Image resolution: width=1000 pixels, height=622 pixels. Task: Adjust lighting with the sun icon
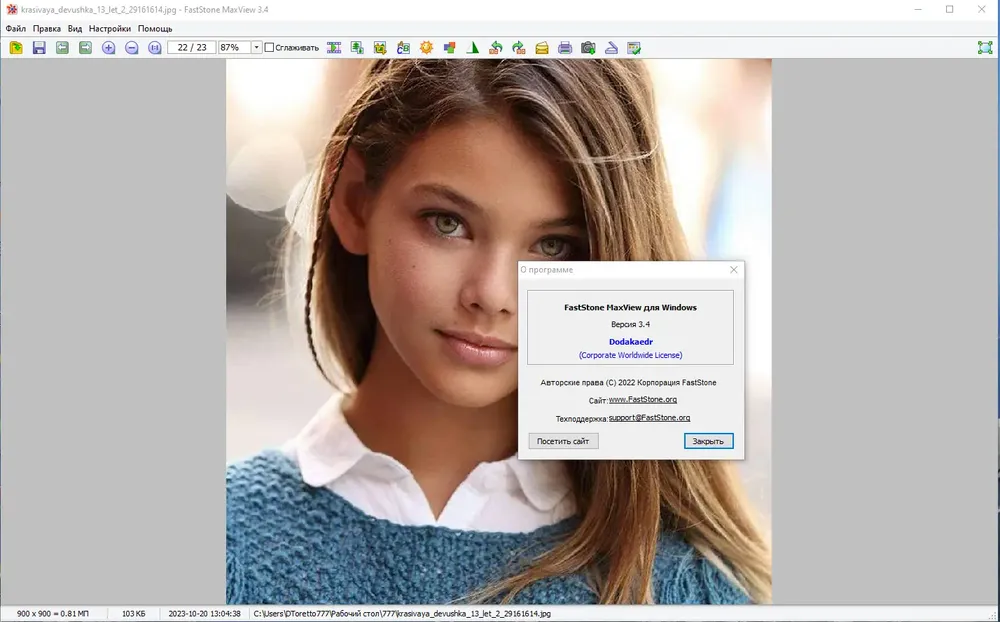(x=426, y=48)
